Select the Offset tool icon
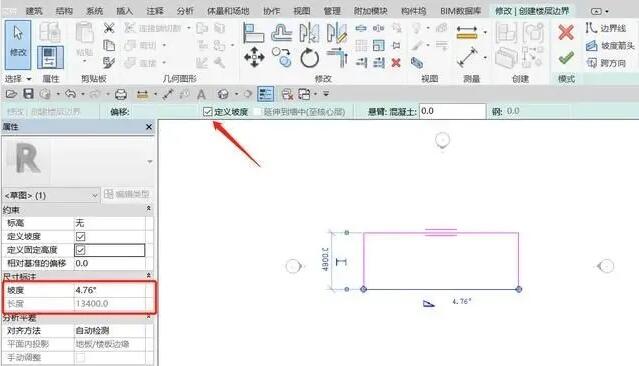The height and width of the screenshot is (366, 639). click(282, 33)
